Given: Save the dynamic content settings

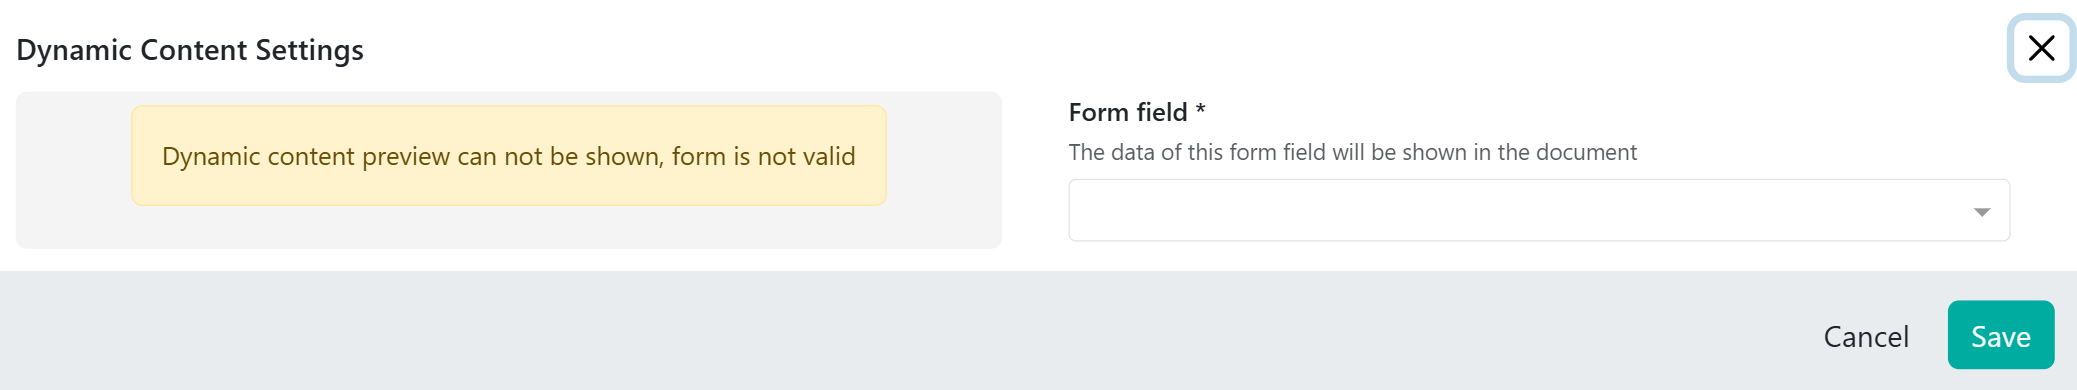Looking at the screenshot, I should [x=2000, y=335].
